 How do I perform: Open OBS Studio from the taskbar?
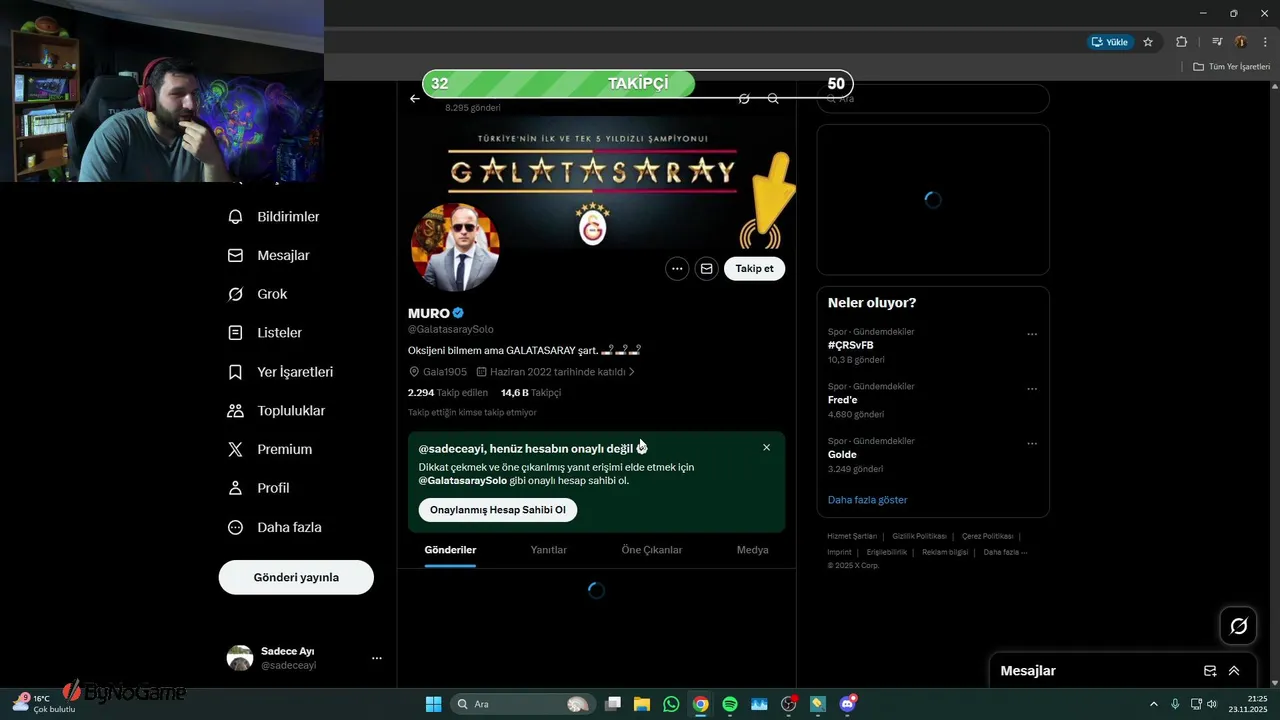tap(789, 704)
